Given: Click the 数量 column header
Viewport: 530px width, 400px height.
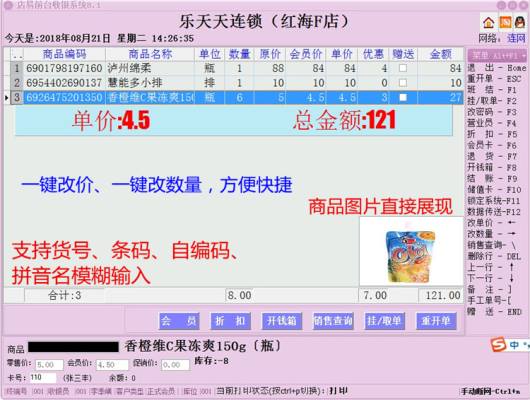Looking at the screenshot, I should coord(239,54).
